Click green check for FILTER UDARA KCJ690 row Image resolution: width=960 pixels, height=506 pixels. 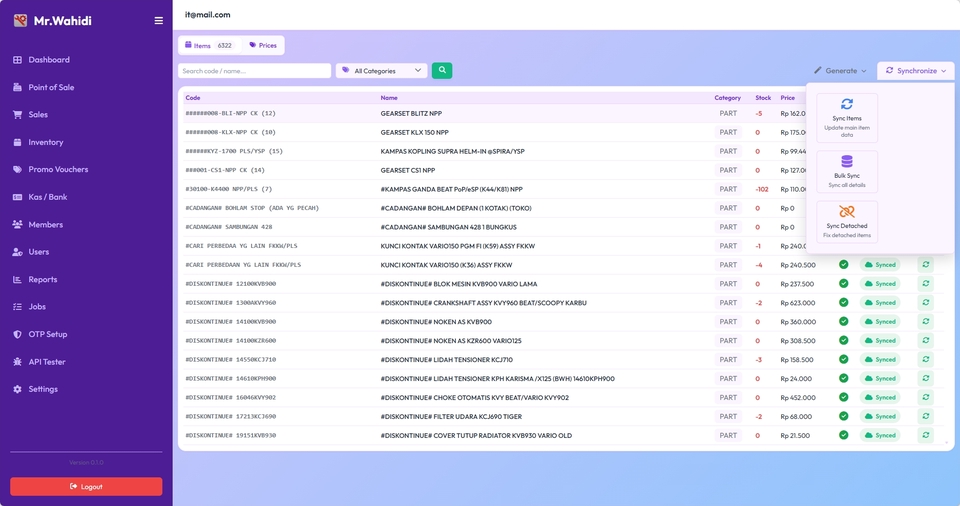[844, 417]
